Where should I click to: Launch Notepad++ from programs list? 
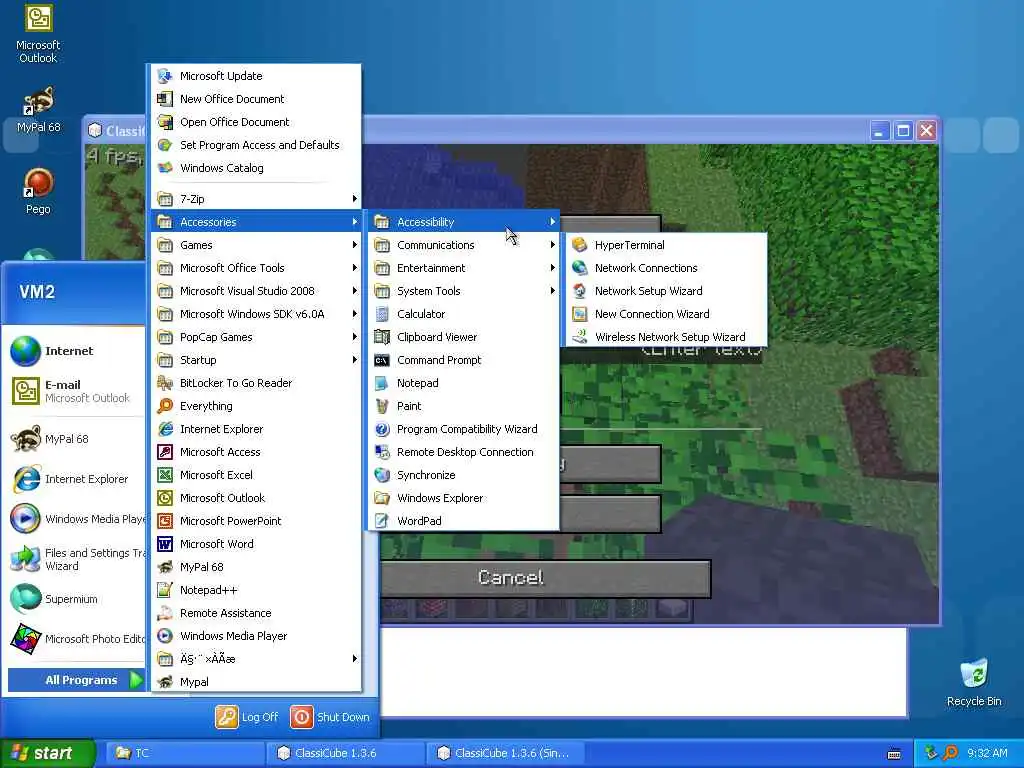point(256,590)
